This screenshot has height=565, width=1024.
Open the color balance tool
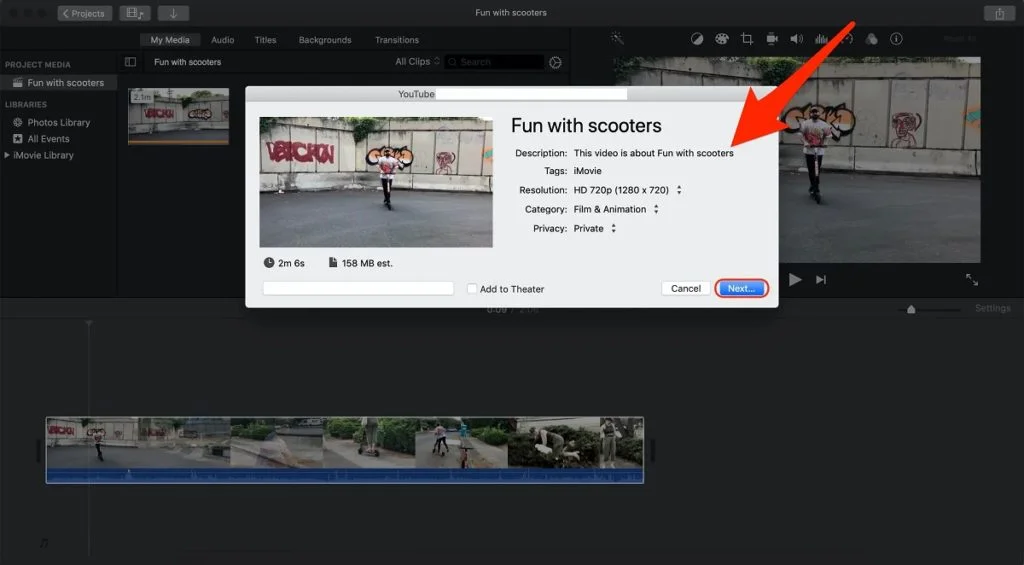click(697, 39)
